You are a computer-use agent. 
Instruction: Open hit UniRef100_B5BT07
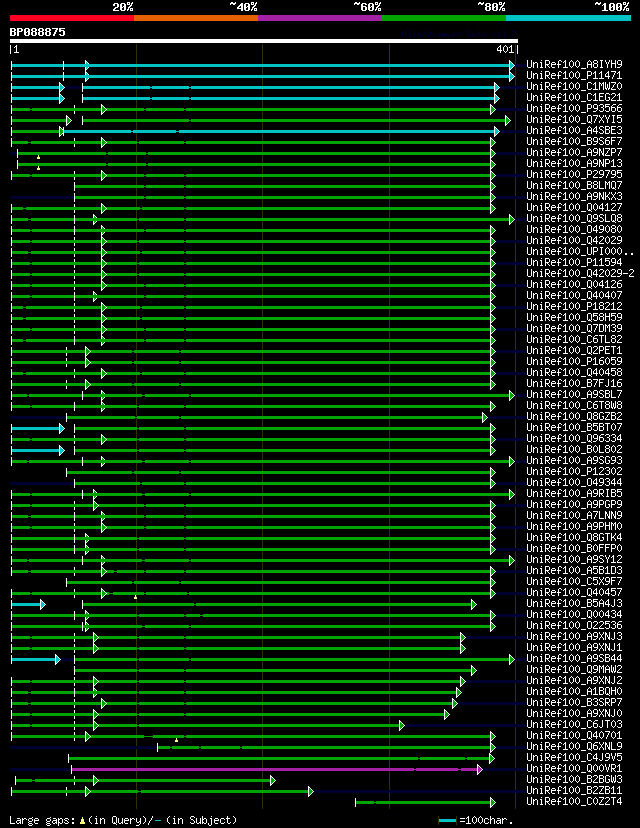(x=574, y=427)
